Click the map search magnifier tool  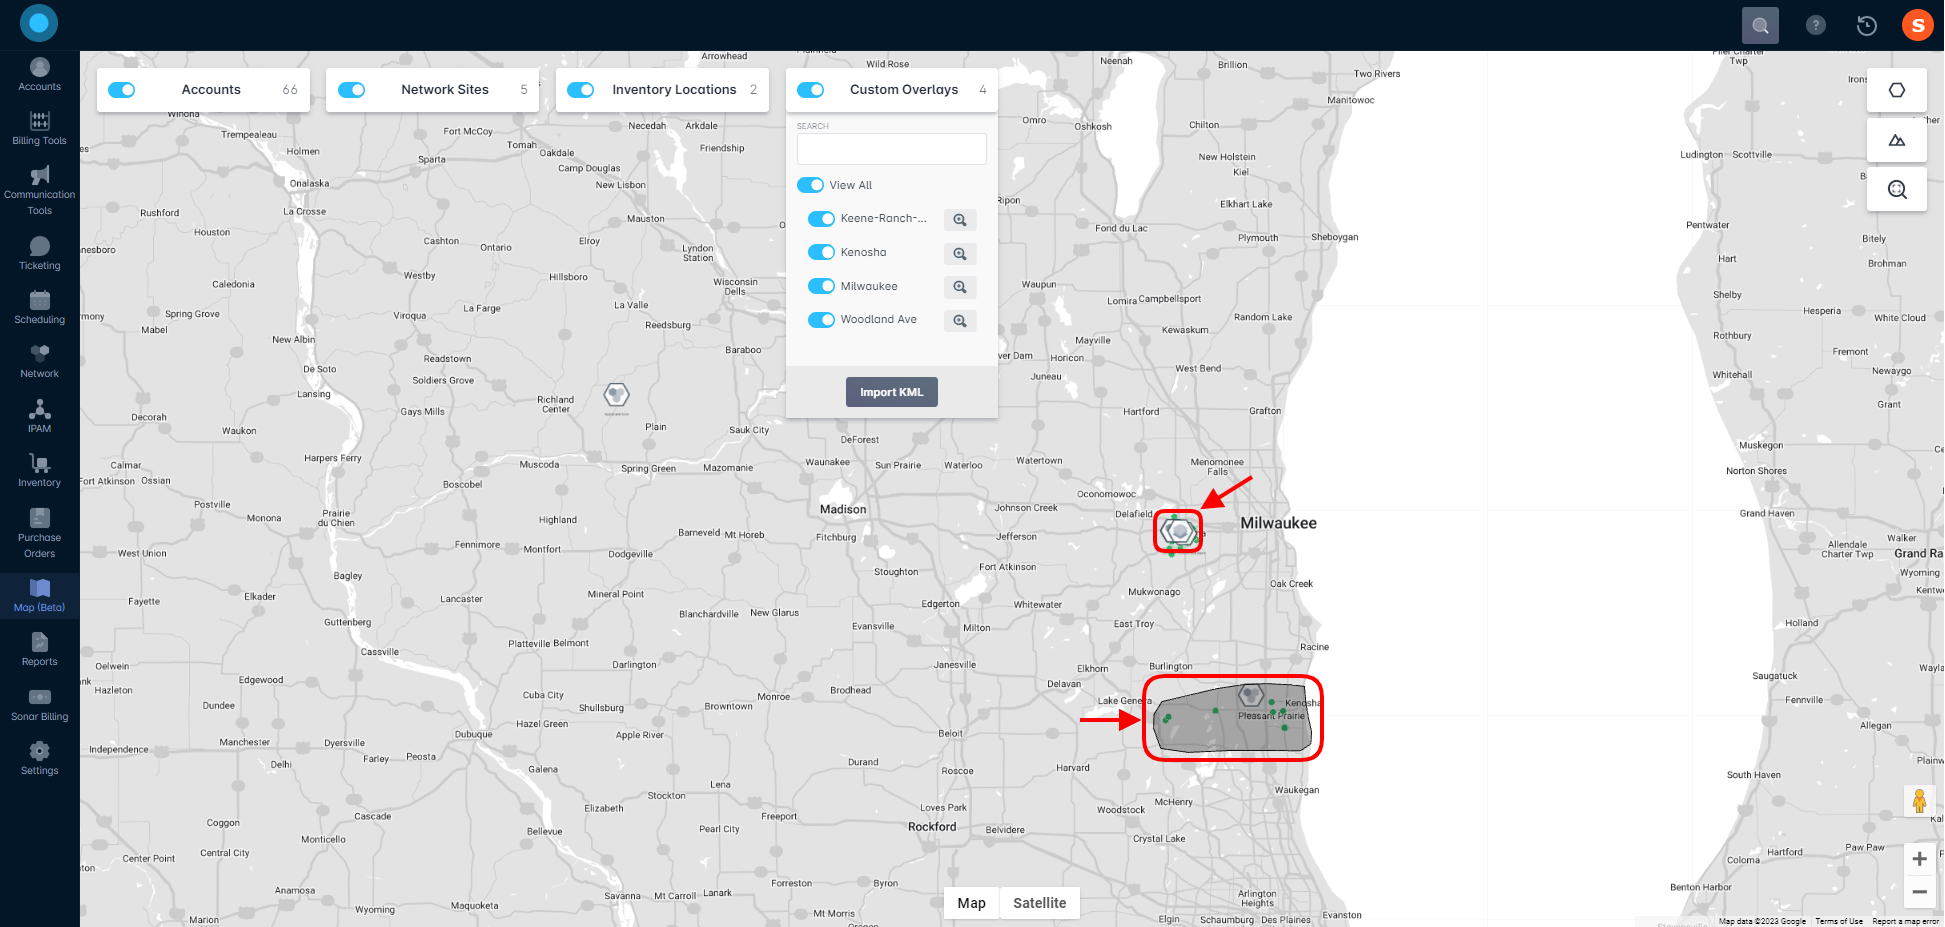(1896, 189)
